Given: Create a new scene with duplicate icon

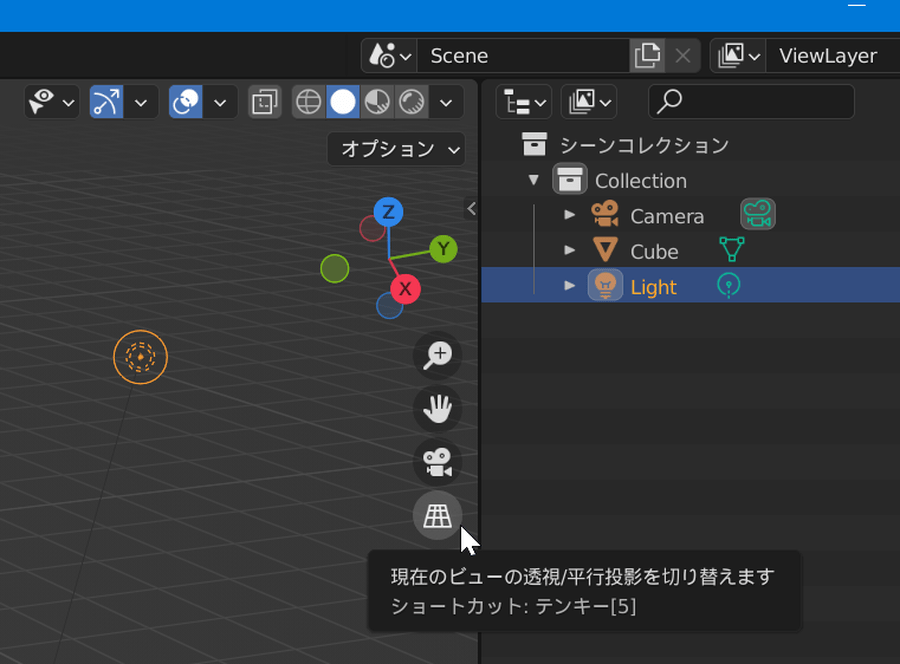Looking at the screenshot, I should coord(647,56).
